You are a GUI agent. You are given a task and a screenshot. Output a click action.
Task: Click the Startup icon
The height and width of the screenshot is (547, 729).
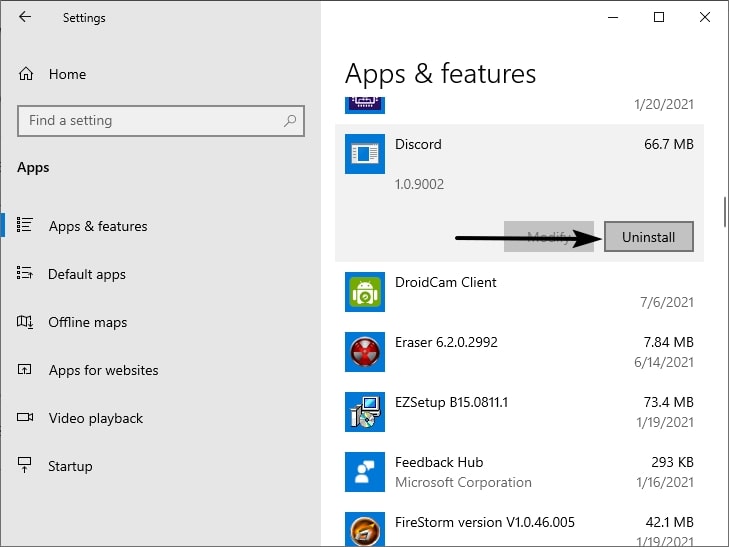click(x=24, y=465)
